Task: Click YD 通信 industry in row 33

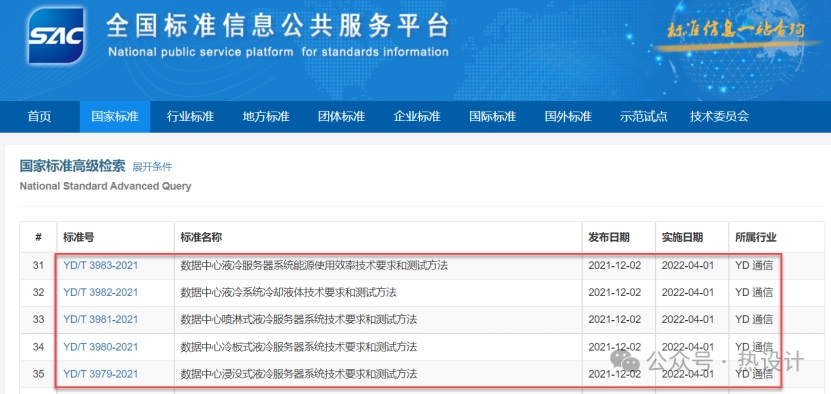Action: [754, 319]
